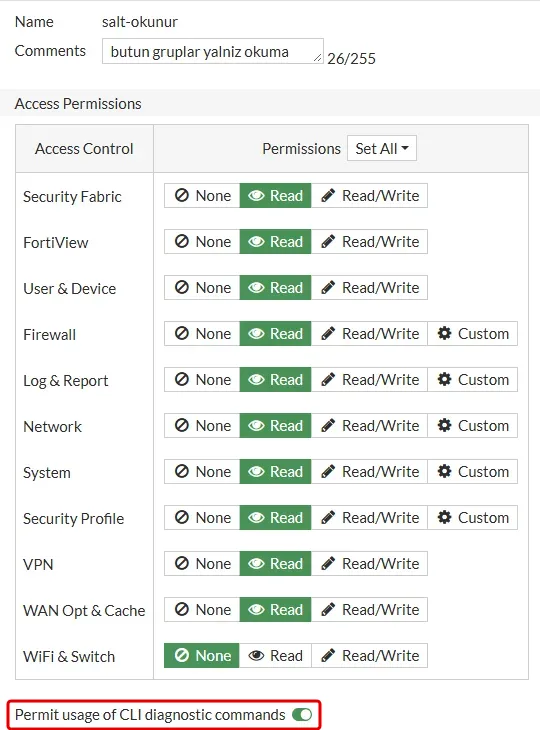Set Security Profile permission to Read
The image size is (540, 730).
[276, 518]
